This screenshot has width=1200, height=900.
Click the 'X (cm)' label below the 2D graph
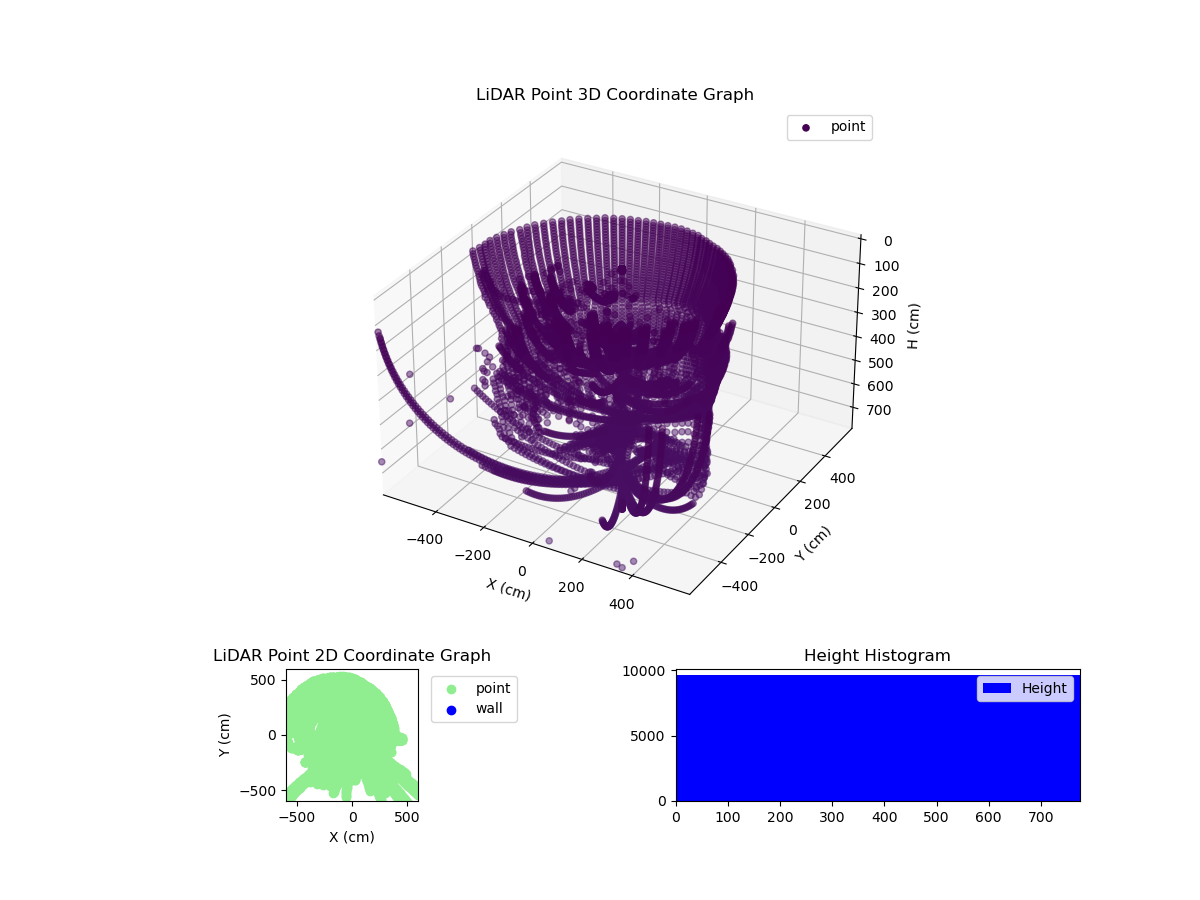click(352, 837)
